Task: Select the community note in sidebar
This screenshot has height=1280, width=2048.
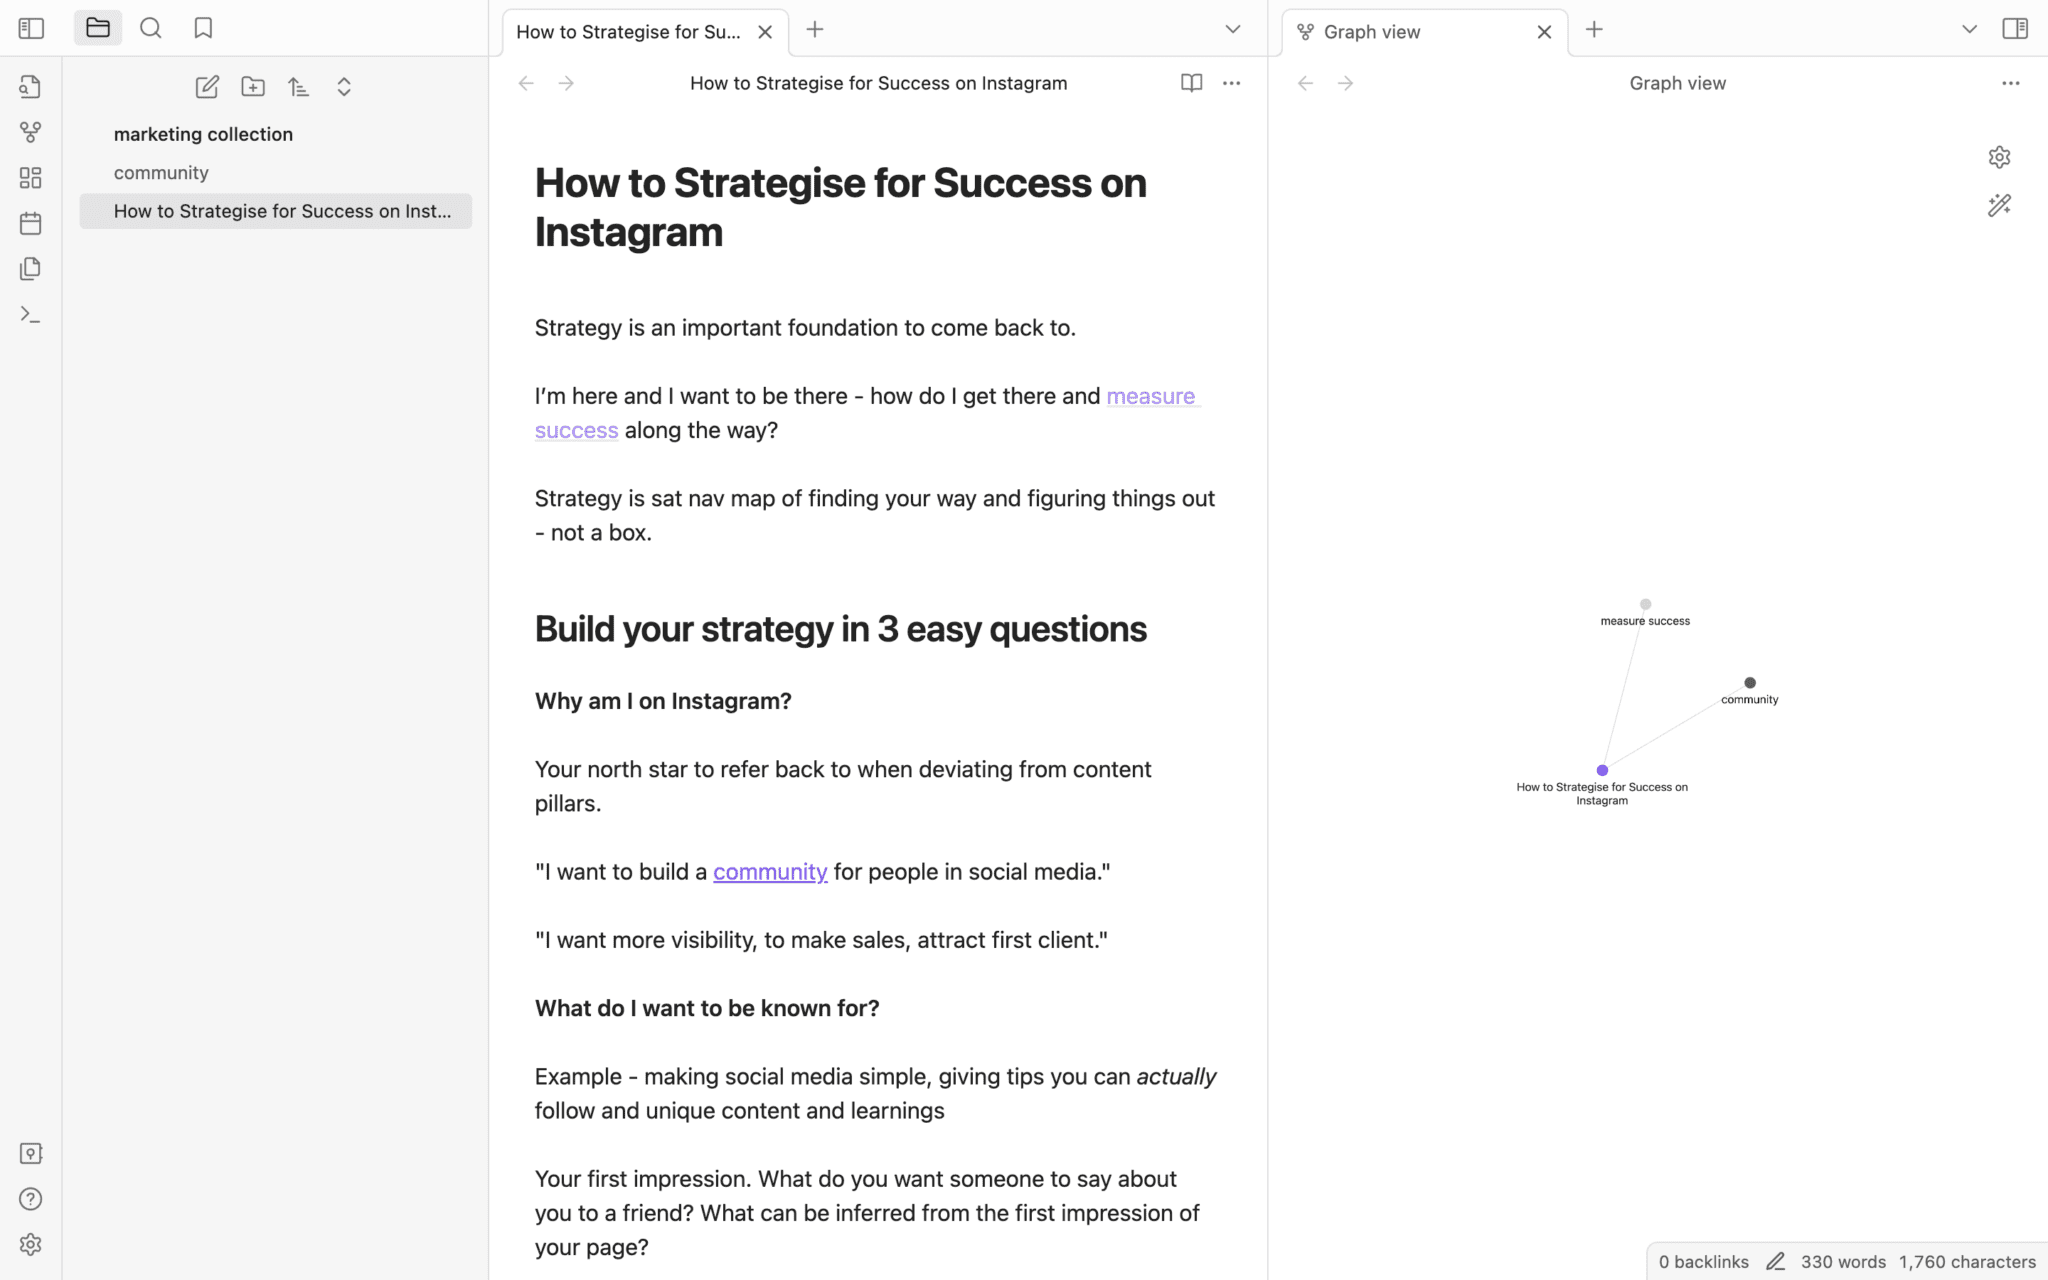Action: (161, 172)
